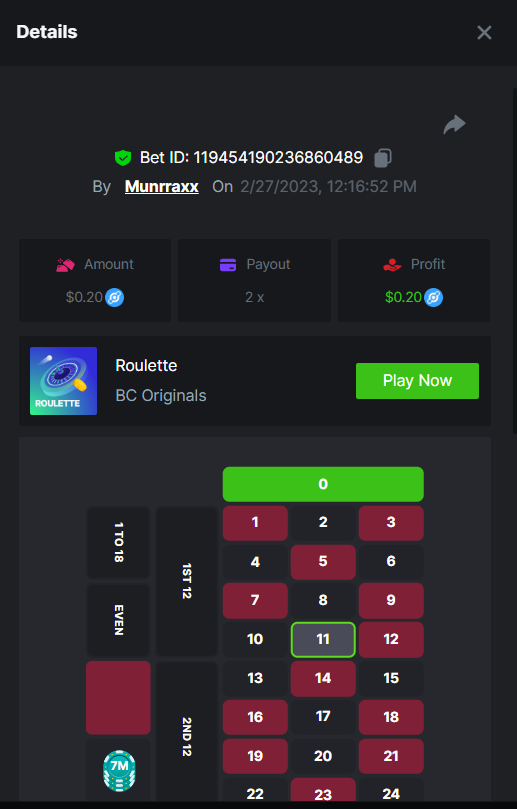Select the black number 17 cell
This screenshot has height=809, width=517.
click(x=323, y=717)
